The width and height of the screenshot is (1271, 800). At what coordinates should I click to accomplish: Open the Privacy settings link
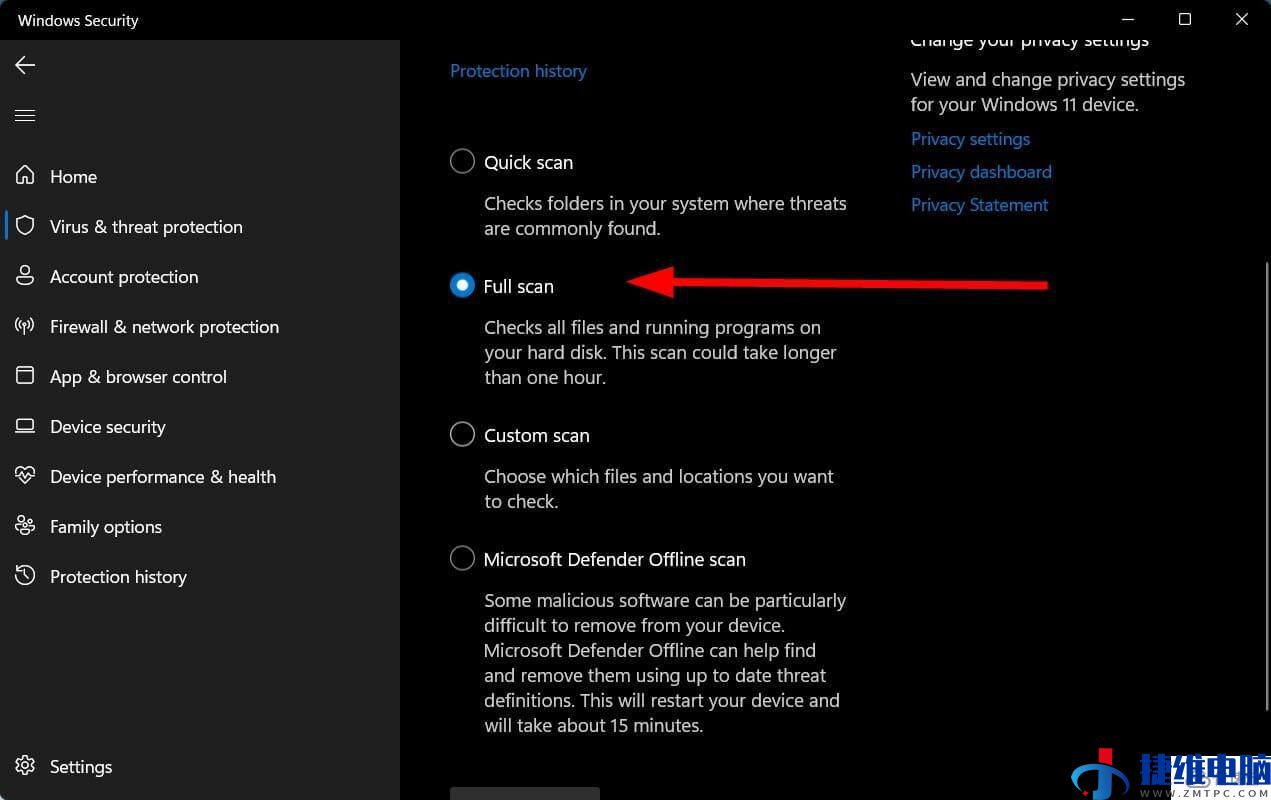[970, 139]
